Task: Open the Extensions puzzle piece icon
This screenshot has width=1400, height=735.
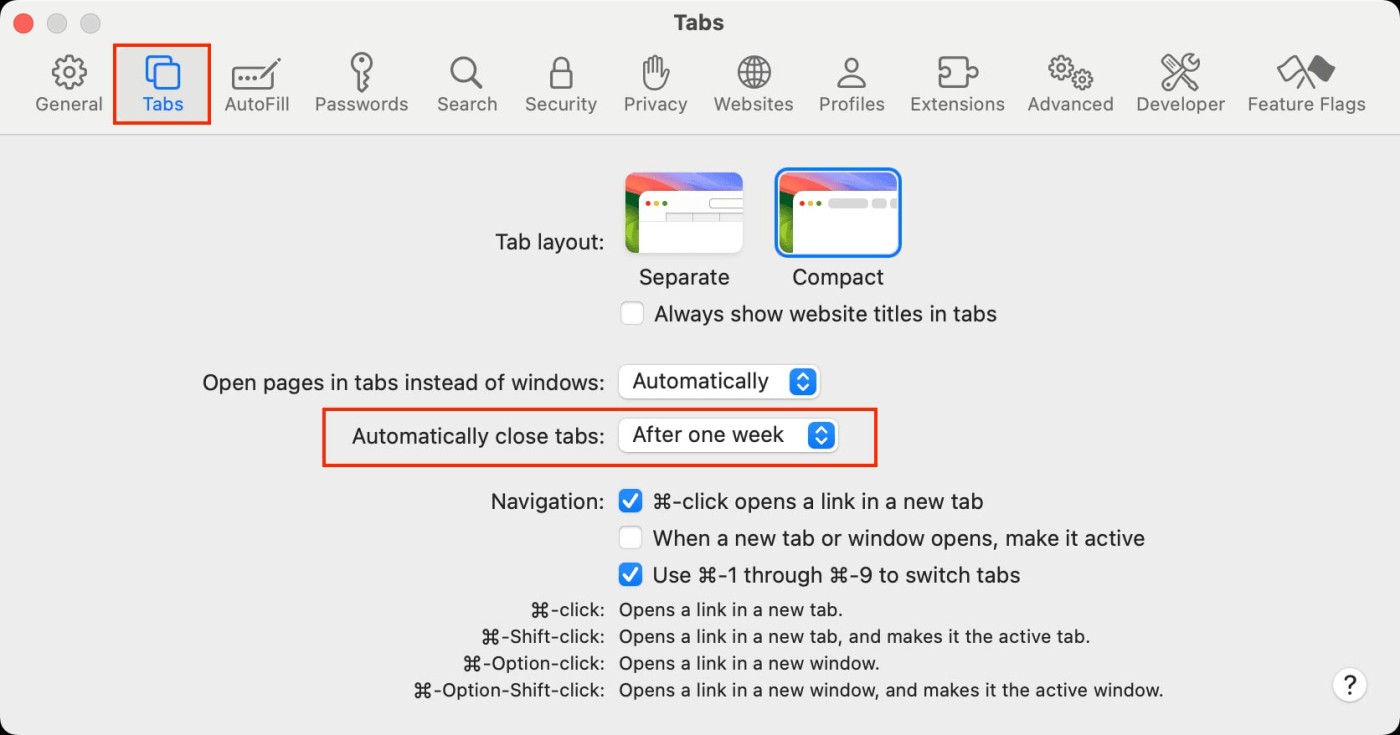Action: coord(957,84)
